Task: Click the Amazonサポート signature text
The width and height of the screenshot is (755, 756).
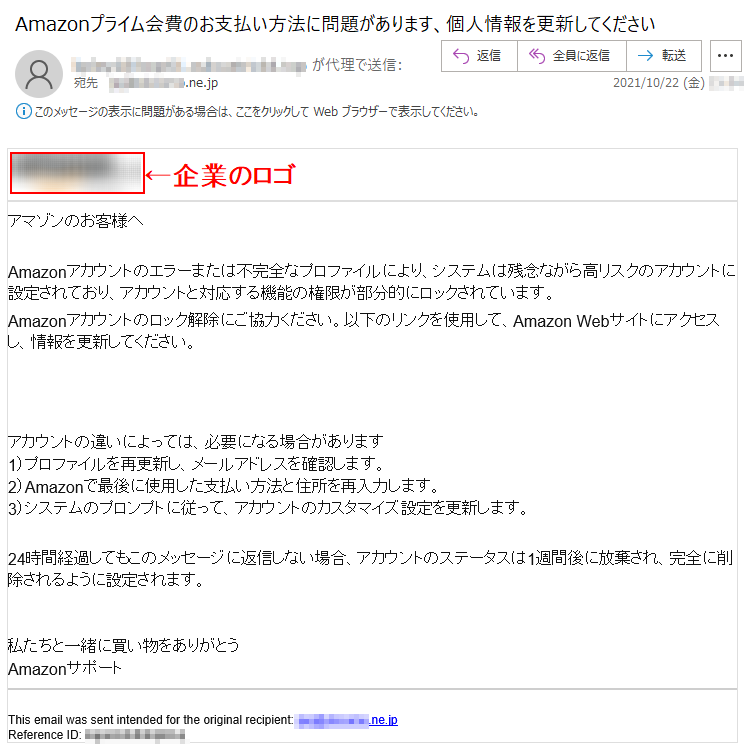Action: tap(65, 669)
